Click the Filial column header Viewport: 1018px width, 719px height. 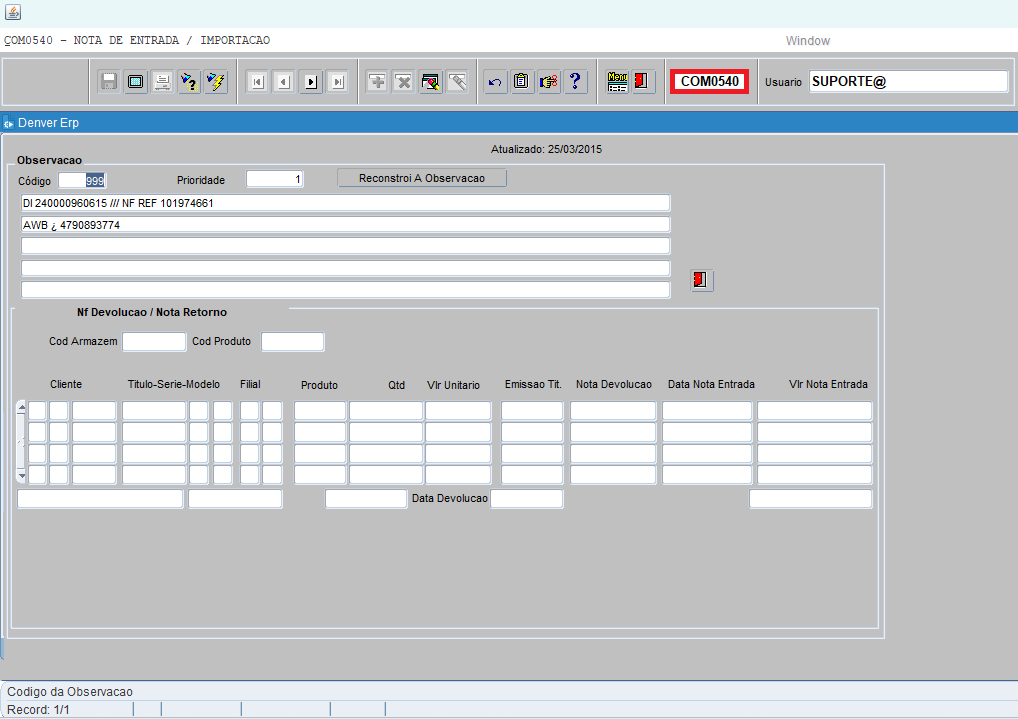point(250,385)
